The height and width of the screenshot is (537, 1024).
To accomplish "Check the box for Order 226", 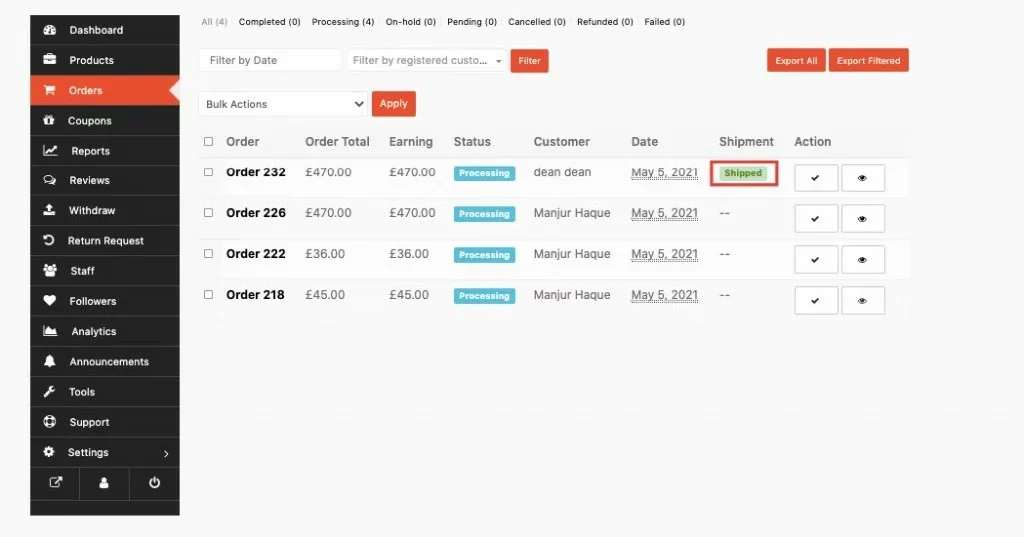I will [208, 212].
